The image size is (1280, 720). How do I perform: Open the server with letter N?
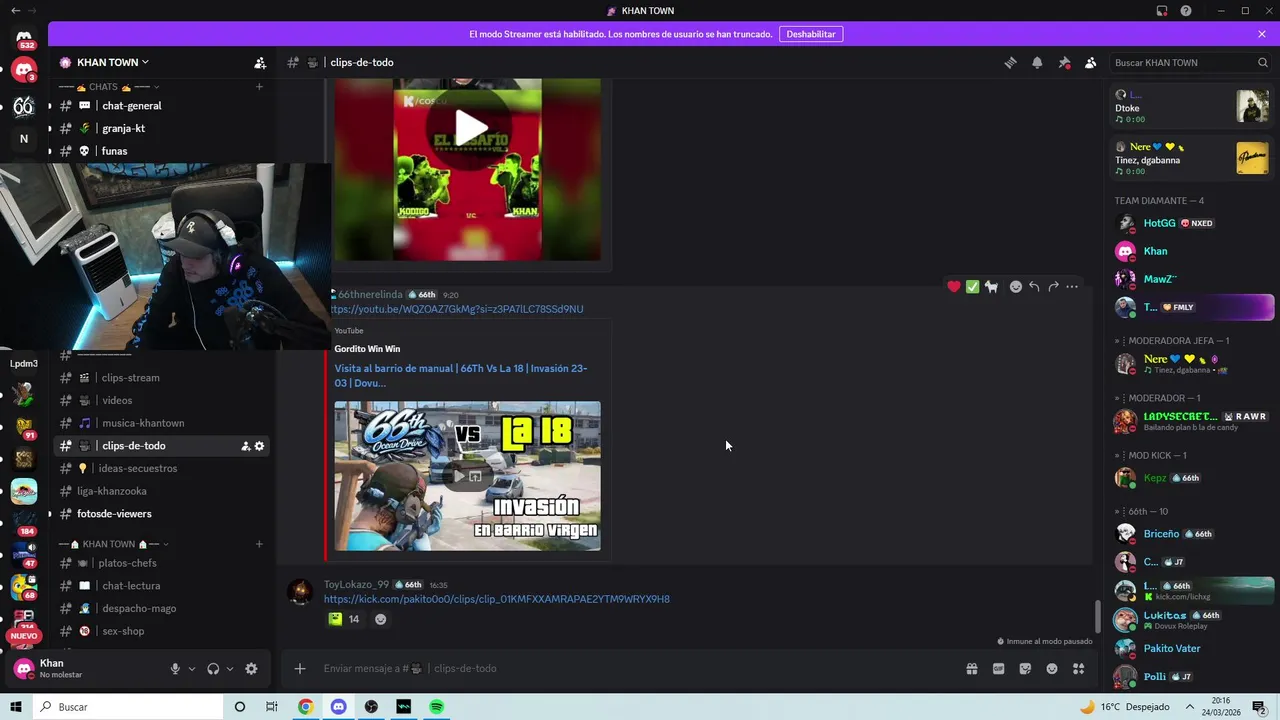[24, 139]
